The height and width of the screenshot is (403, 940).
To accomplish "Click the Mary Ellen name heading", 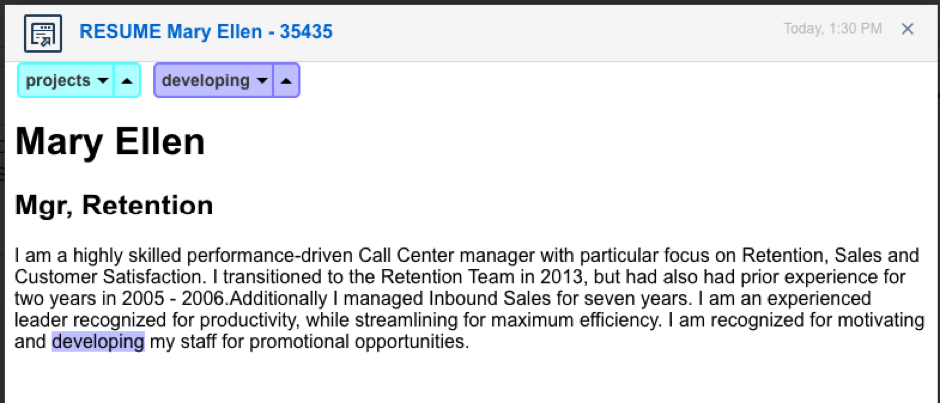I will click(x=110, y=142).
